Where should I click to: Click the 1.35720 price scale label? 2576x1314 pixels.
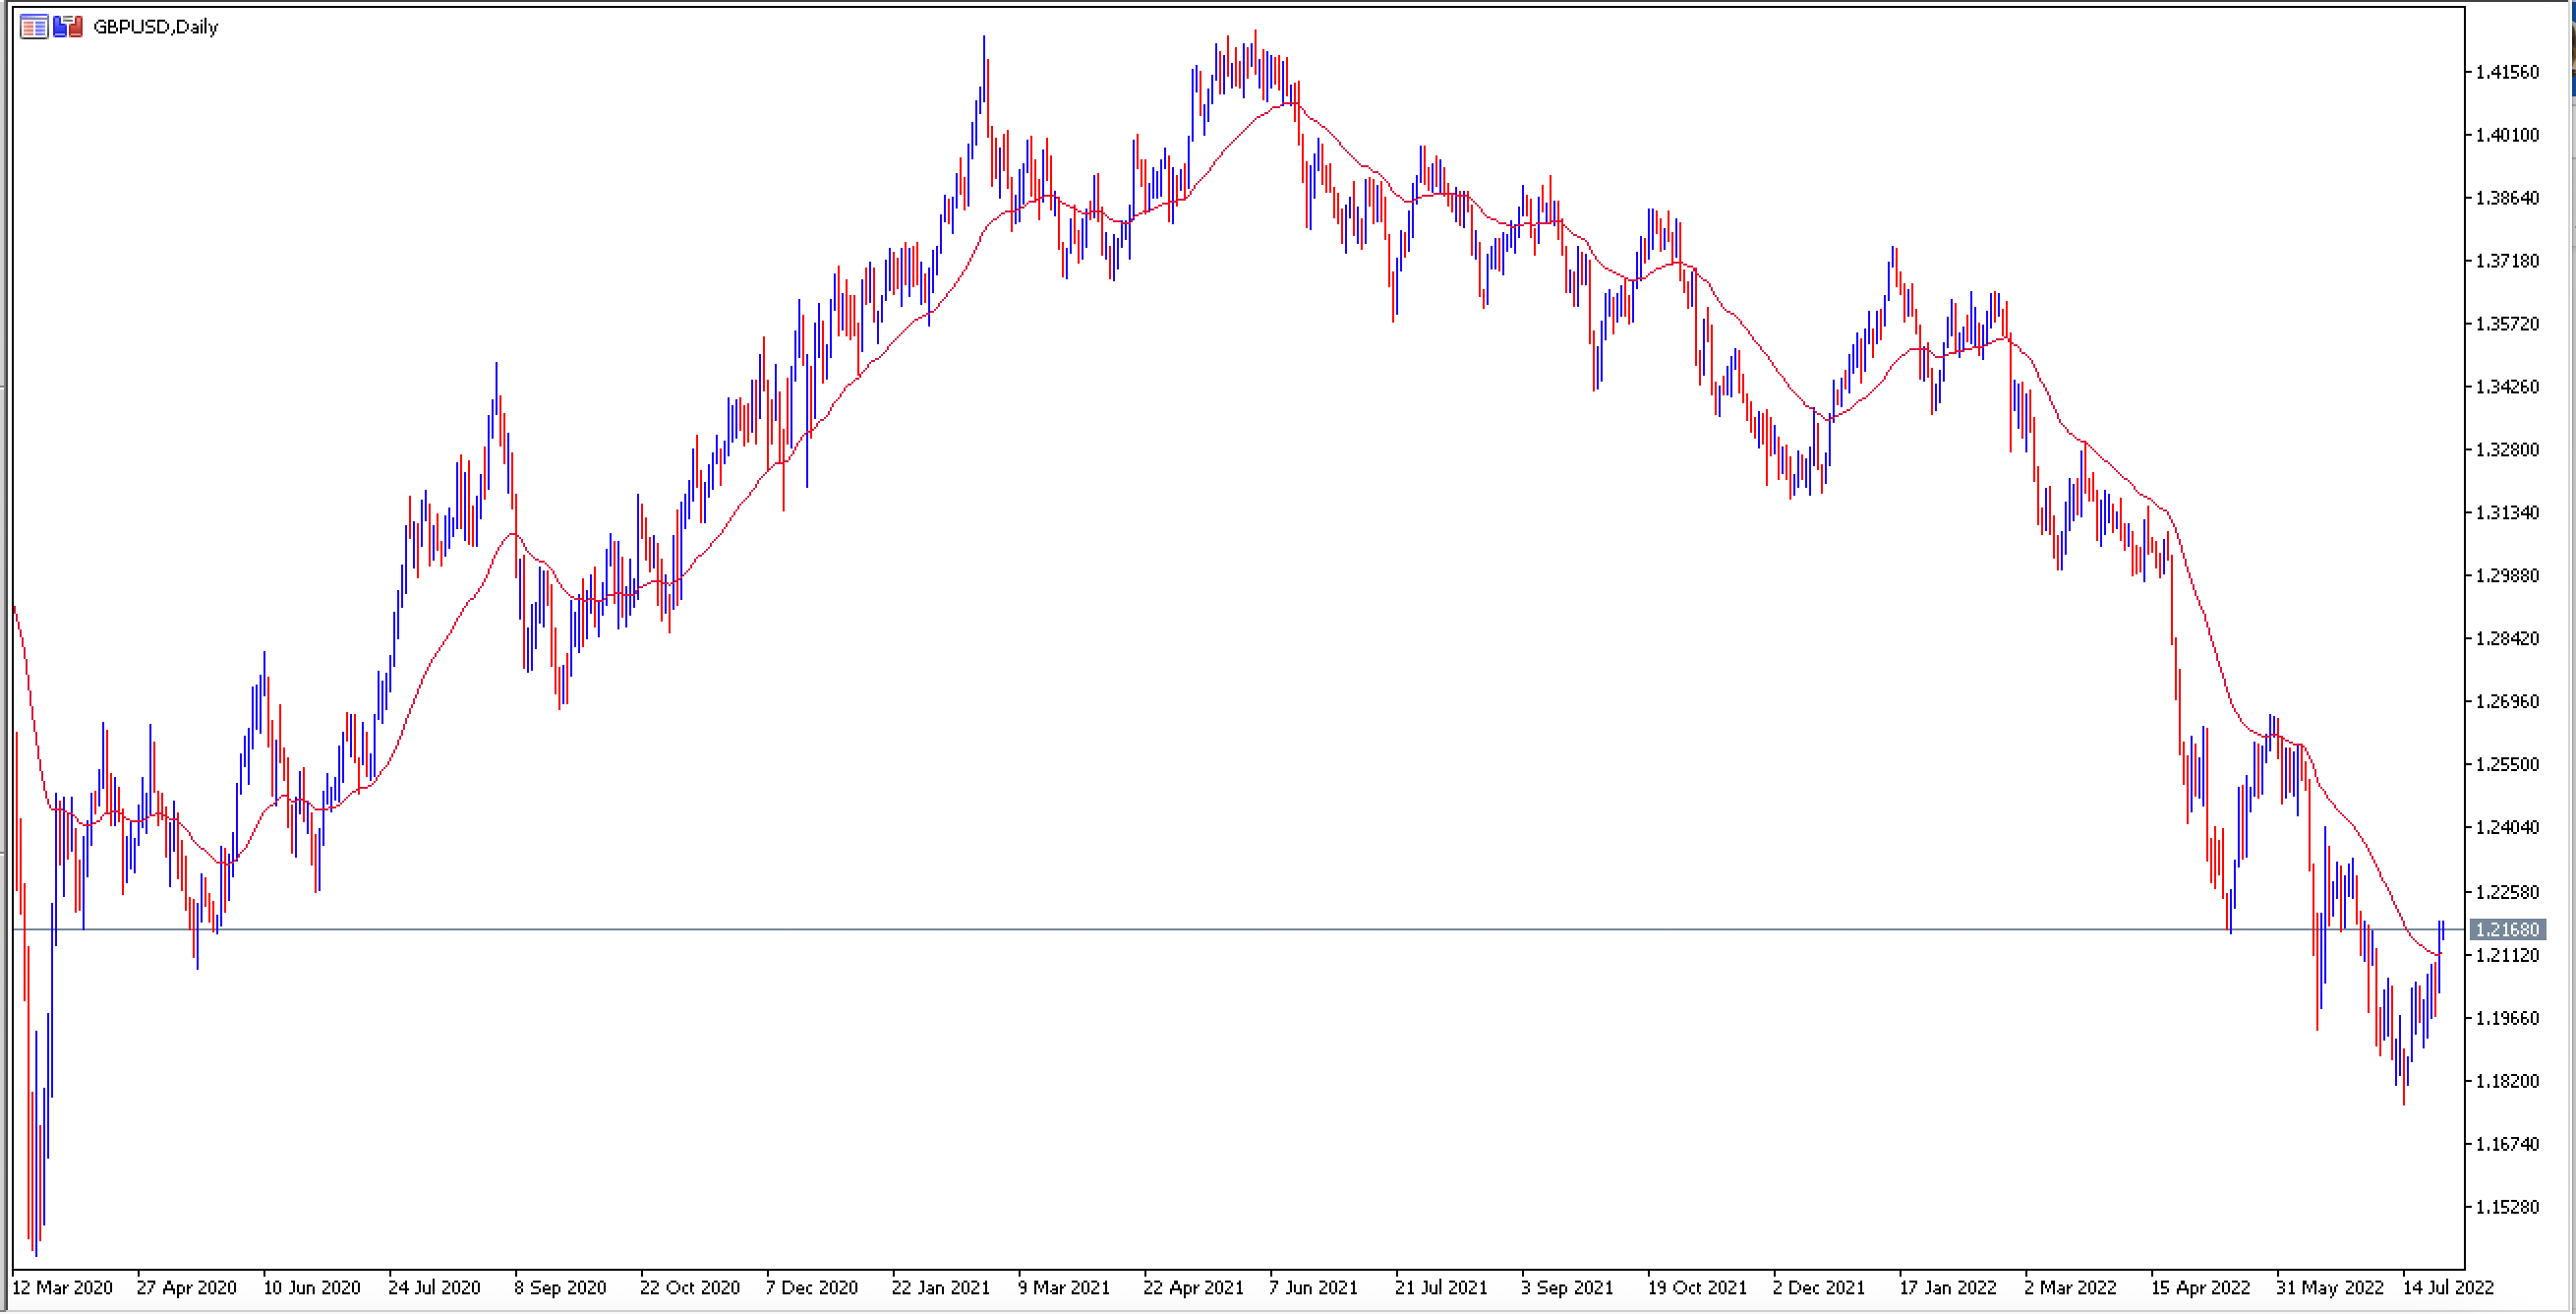tap(2506, 324)
